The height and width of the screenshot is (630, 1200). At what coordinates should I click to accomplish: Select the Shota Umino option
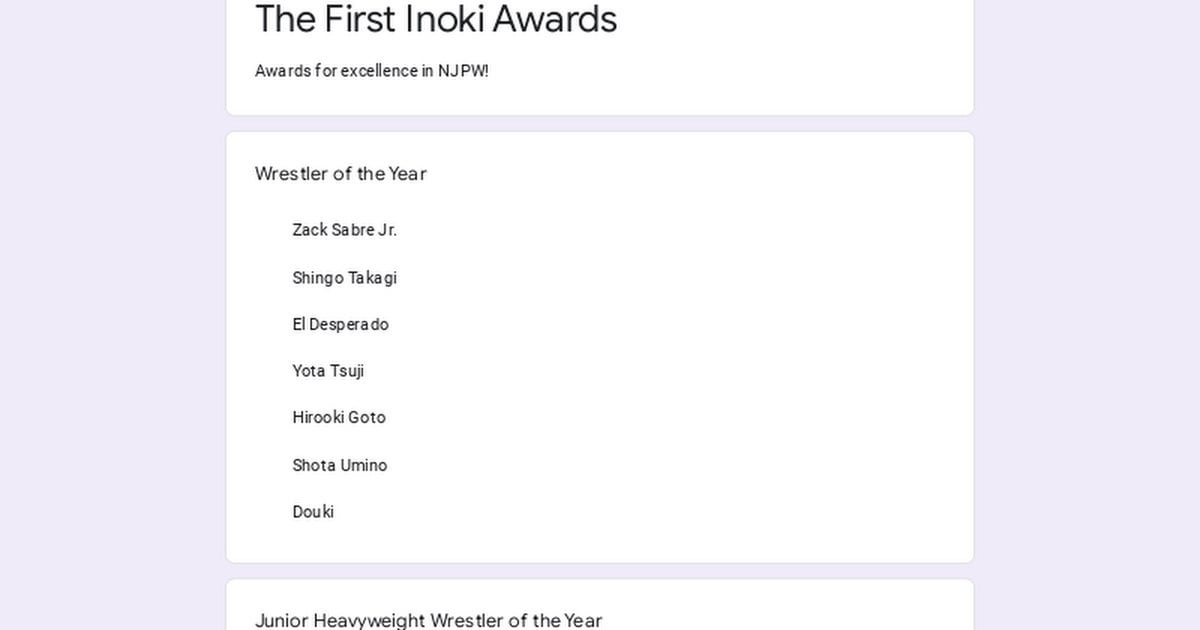(339, 465)
